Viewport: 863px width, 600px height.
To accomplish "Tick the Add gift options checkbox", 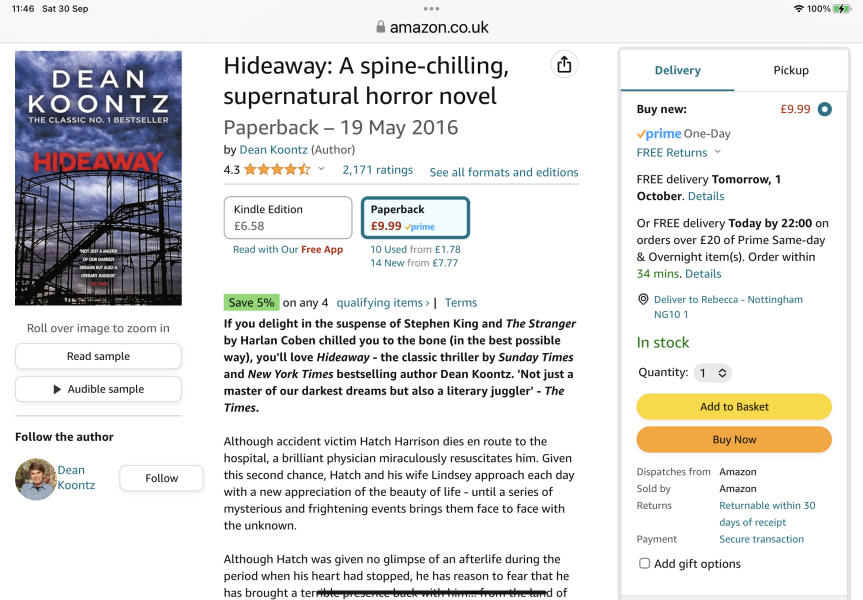I will click(644, 564).
